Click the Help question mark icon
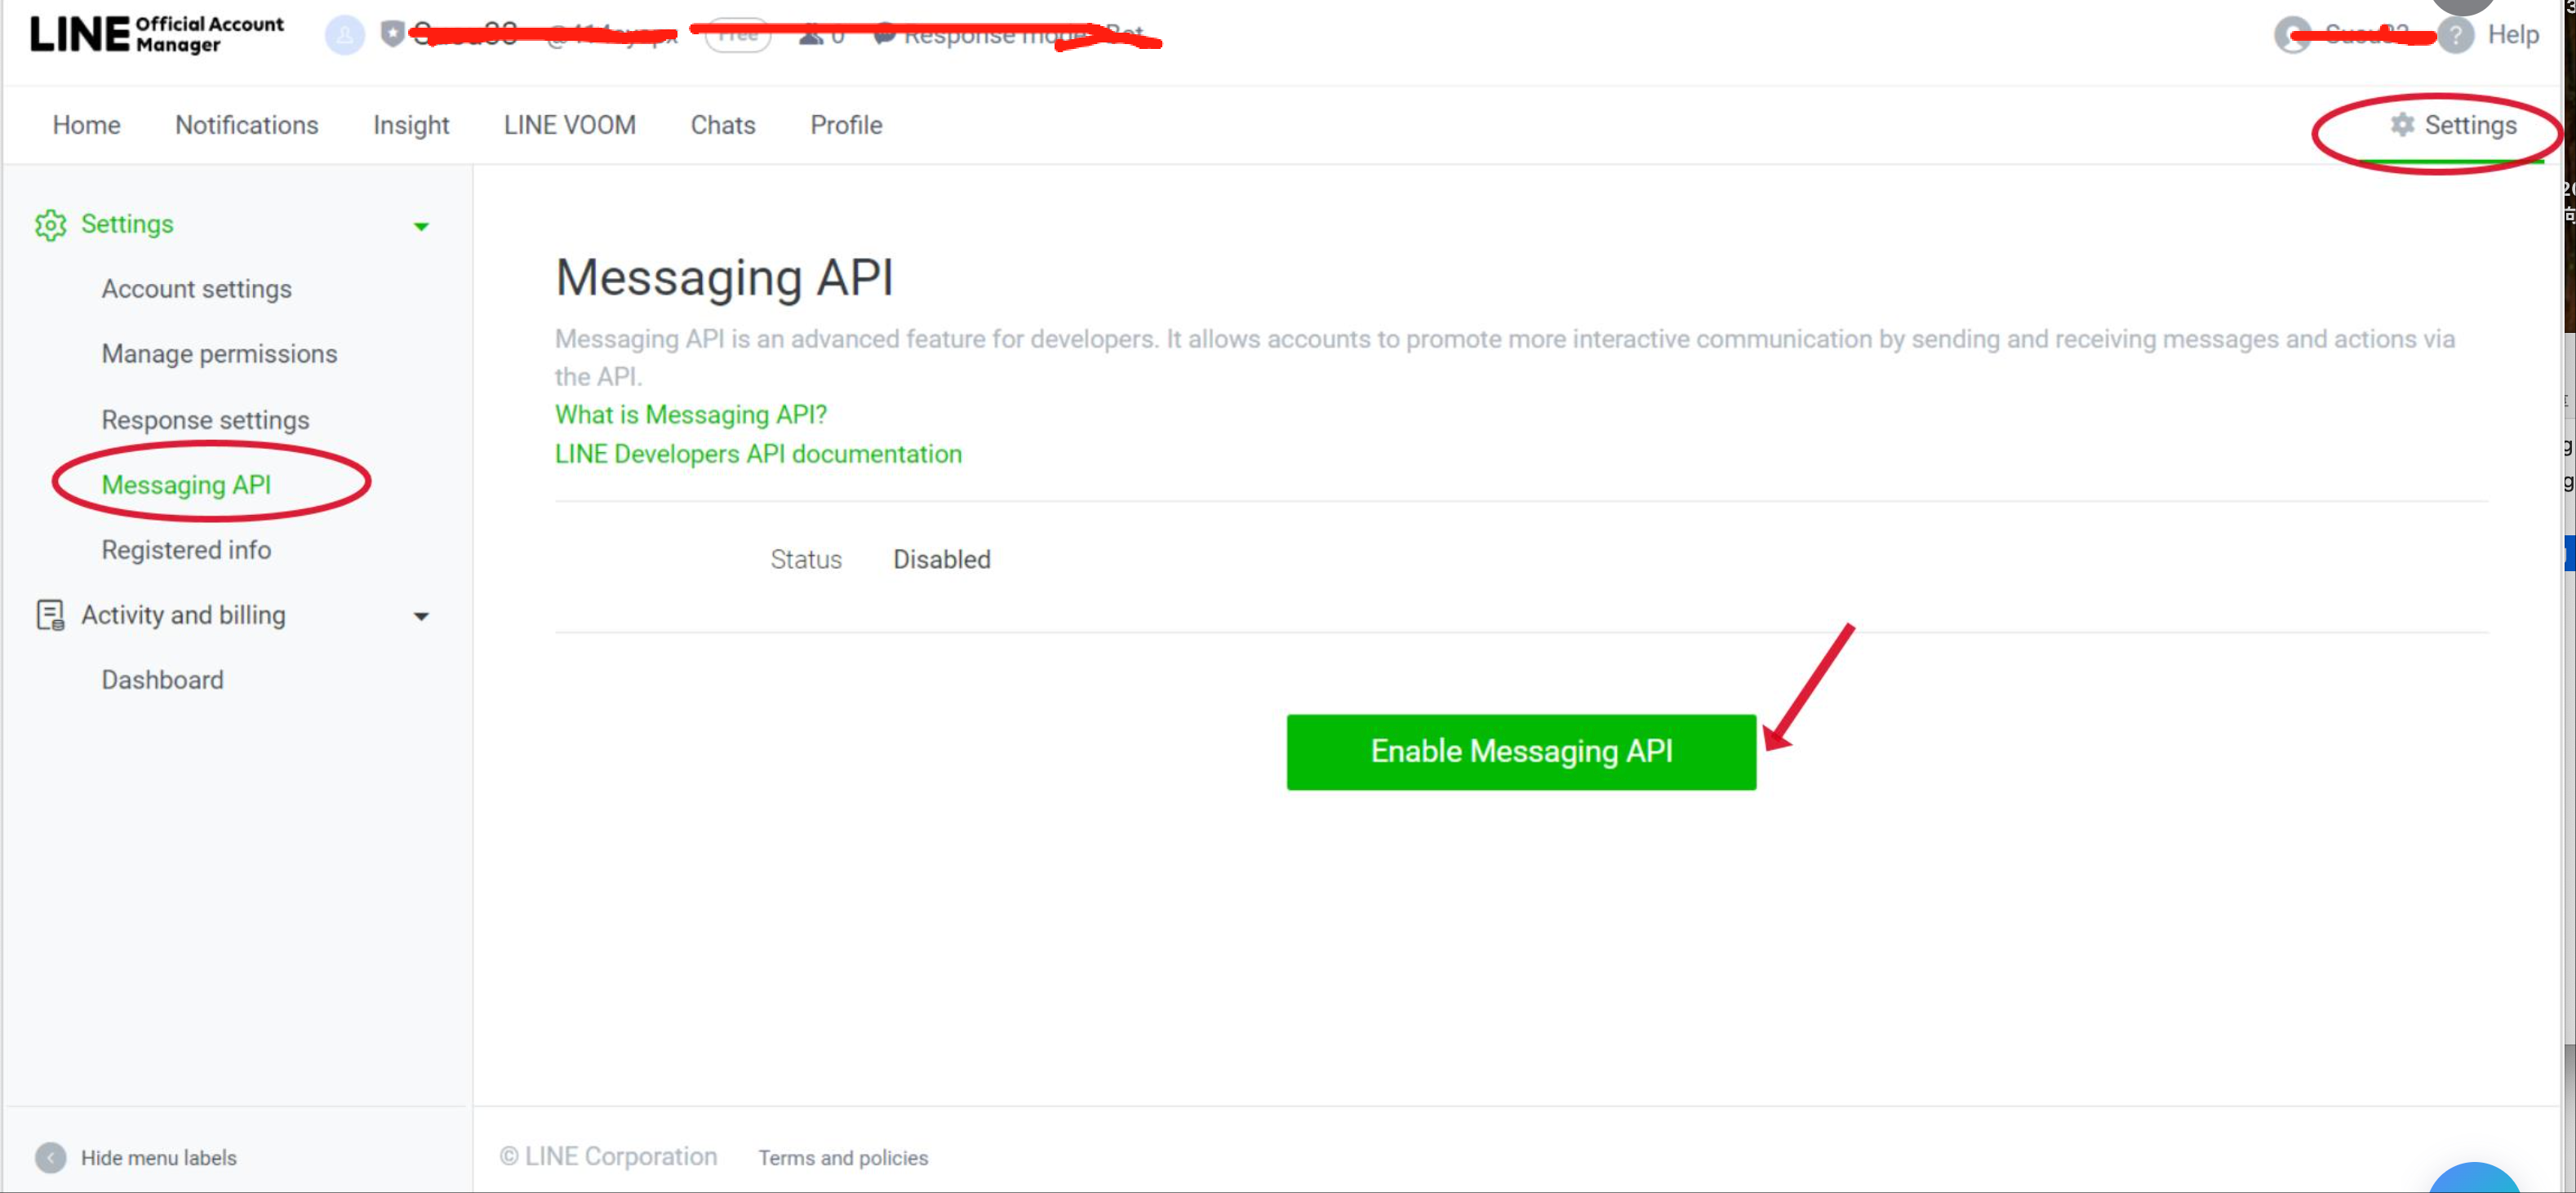The image size is (2576, 1193). (2455, 35)
